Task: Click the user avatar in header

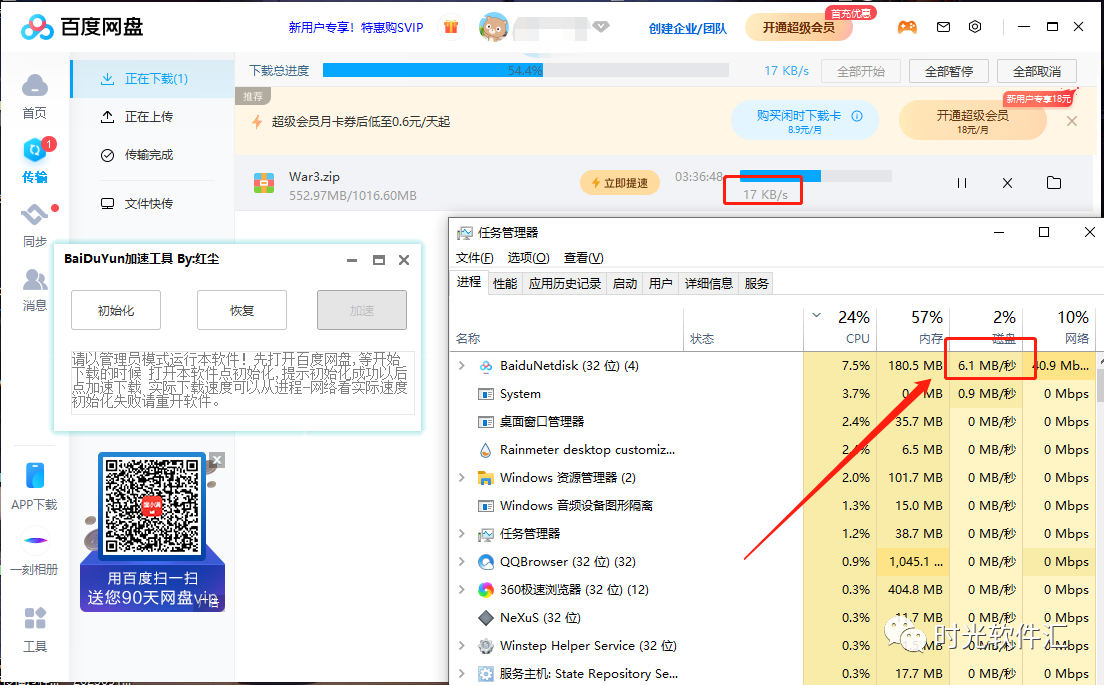Action: click(494, 27)
